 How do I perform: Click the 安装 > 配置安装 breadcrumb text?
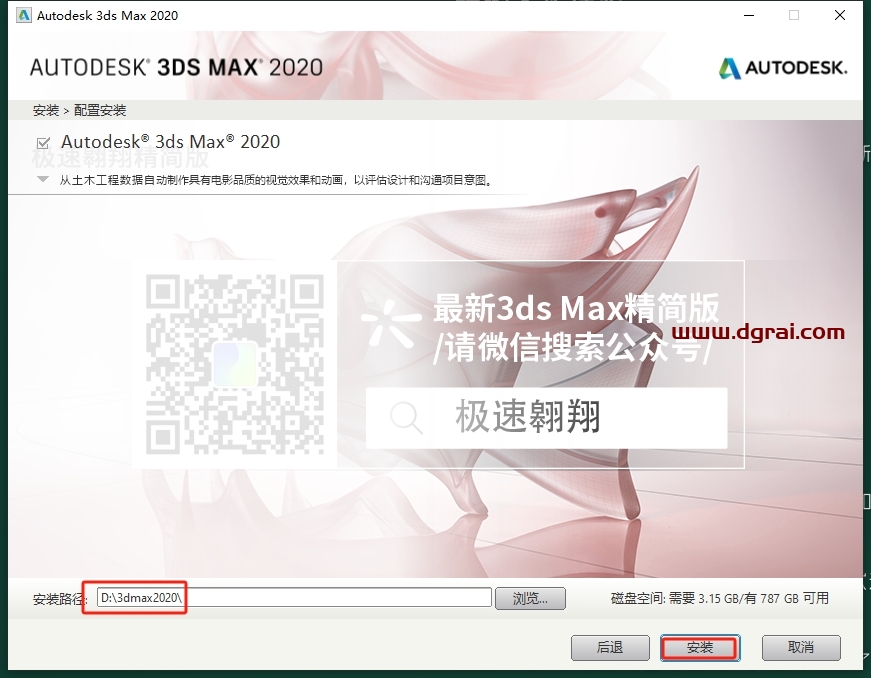79,110
